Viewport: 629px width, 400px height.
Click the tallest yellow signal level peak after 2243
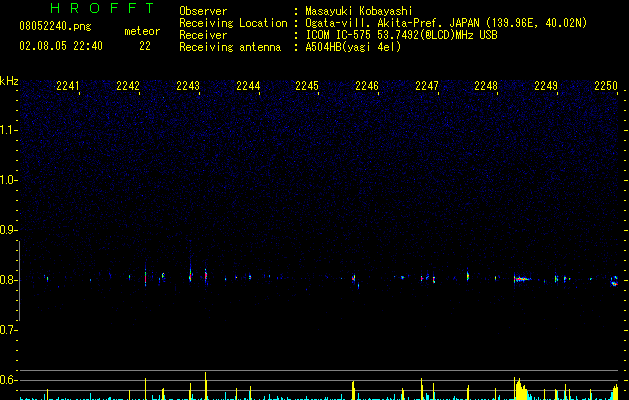coord(205,386)
